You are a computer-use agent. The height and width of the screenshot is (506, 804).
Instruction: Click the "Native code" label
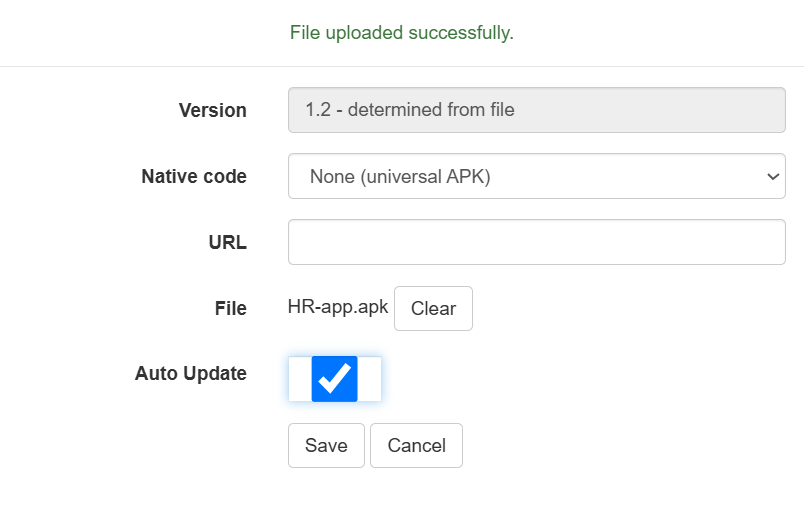coord(194,176)
